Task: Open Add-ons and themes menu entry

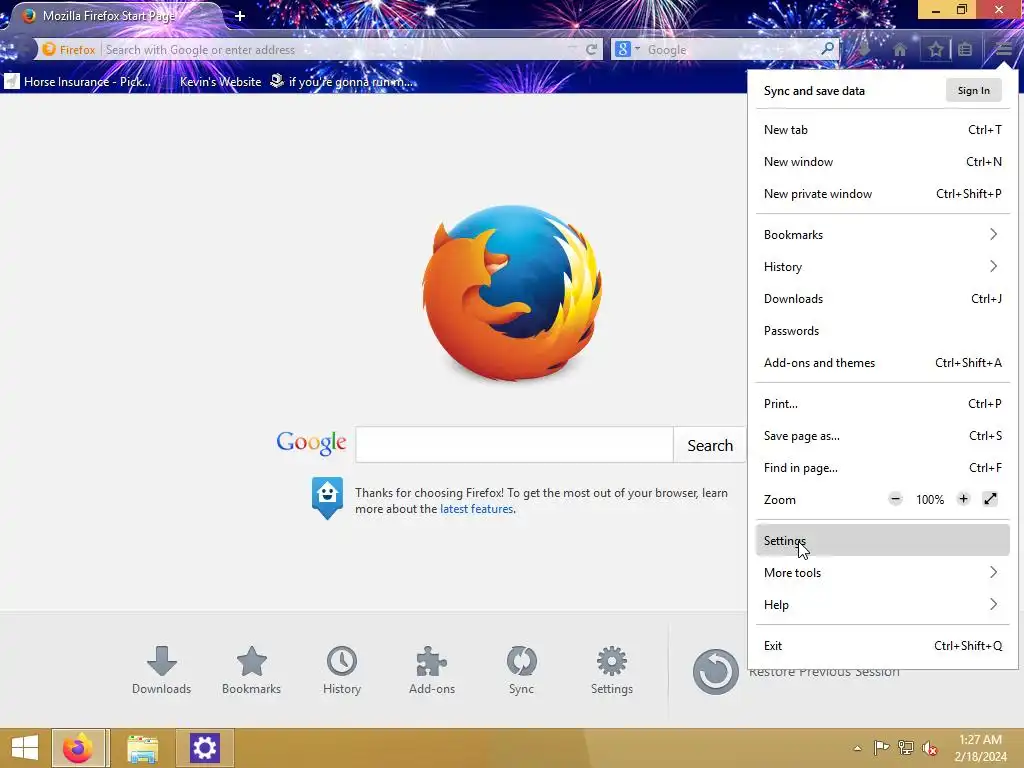Action: (x=882, y=362)
